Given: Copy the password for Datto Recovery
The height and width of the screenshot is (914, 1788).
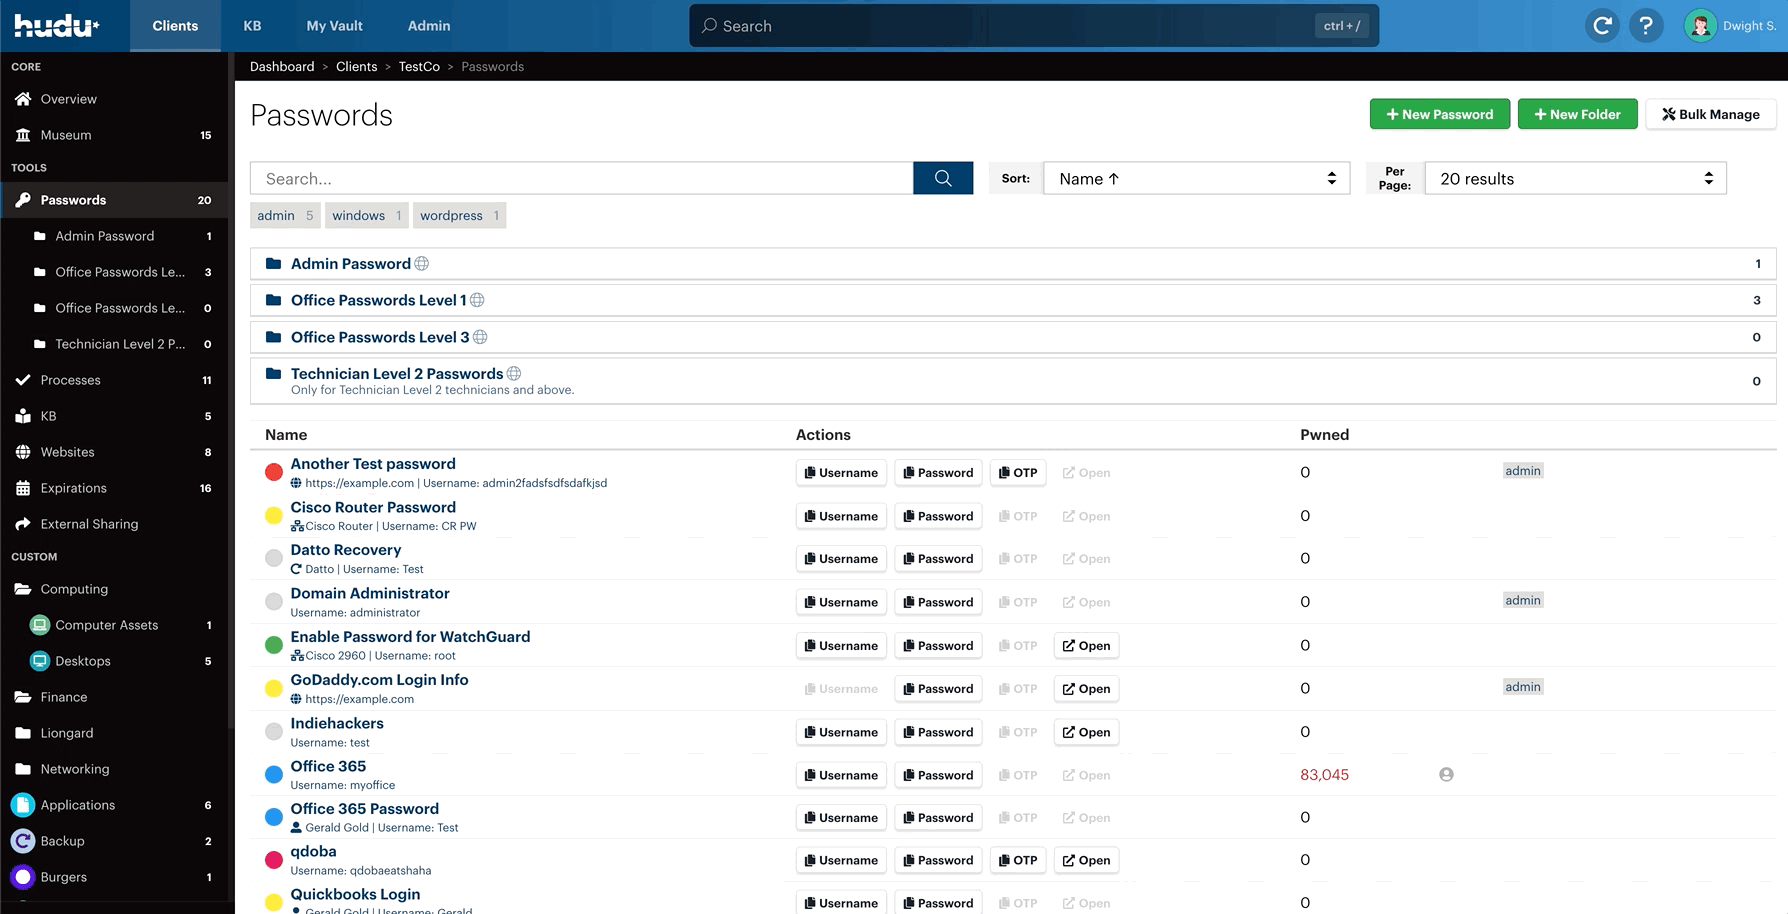Looking at the screenshot, I should point(937,558).
